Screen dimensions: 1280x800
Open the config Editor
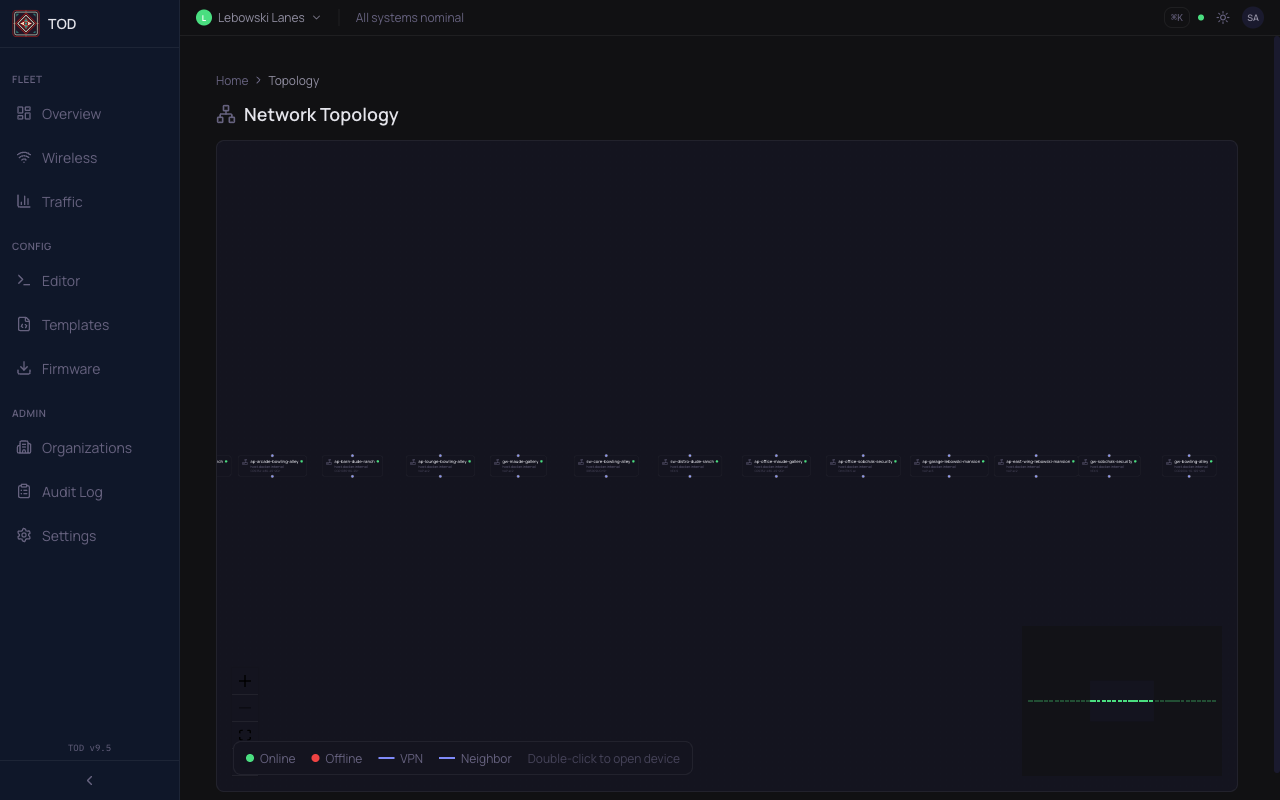60,281
